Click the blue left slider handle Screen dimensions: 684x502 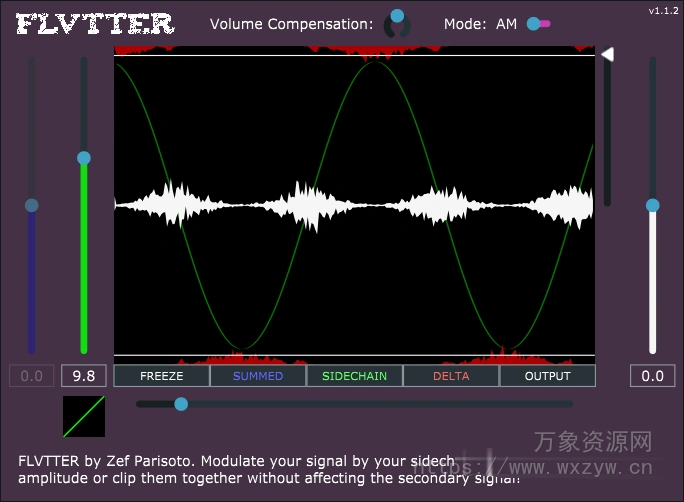pos(32,205)
